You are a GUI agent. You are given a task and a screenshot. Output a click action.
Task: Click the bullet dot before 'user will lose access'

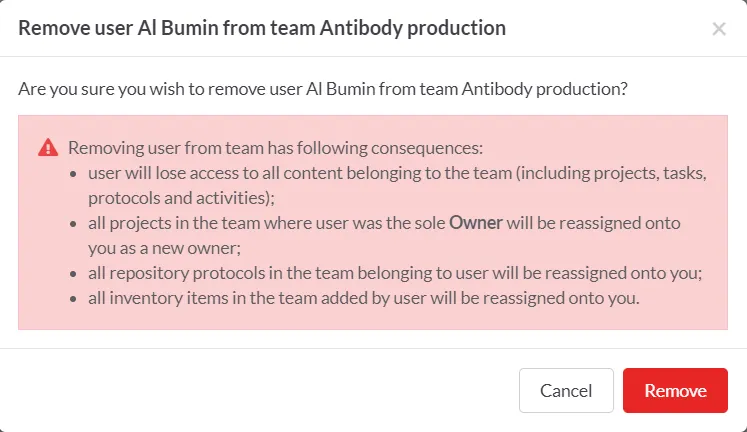click(76, 172)
